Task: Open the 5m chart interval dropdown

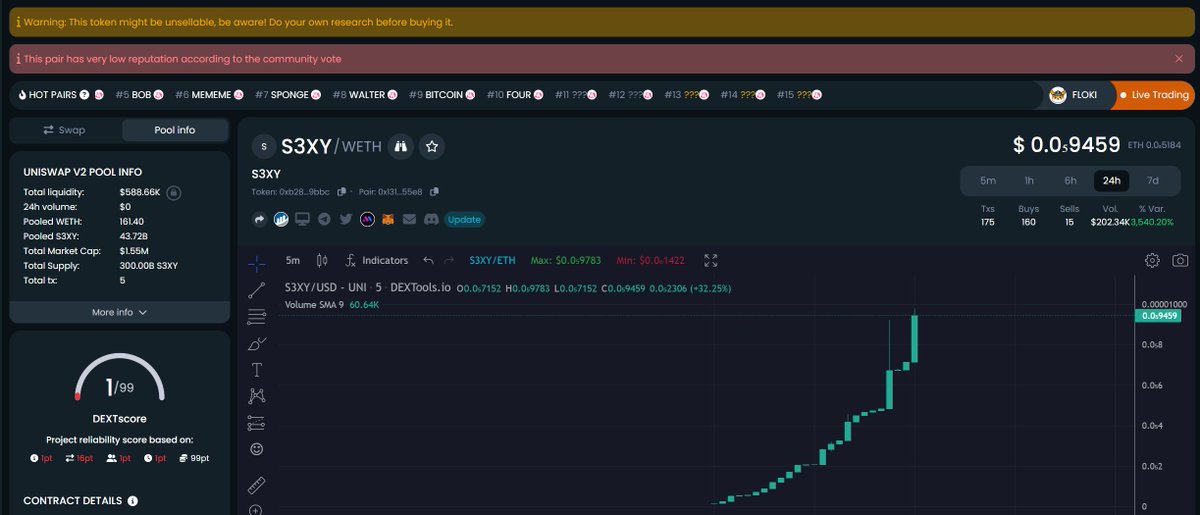Action: (293, 260)
